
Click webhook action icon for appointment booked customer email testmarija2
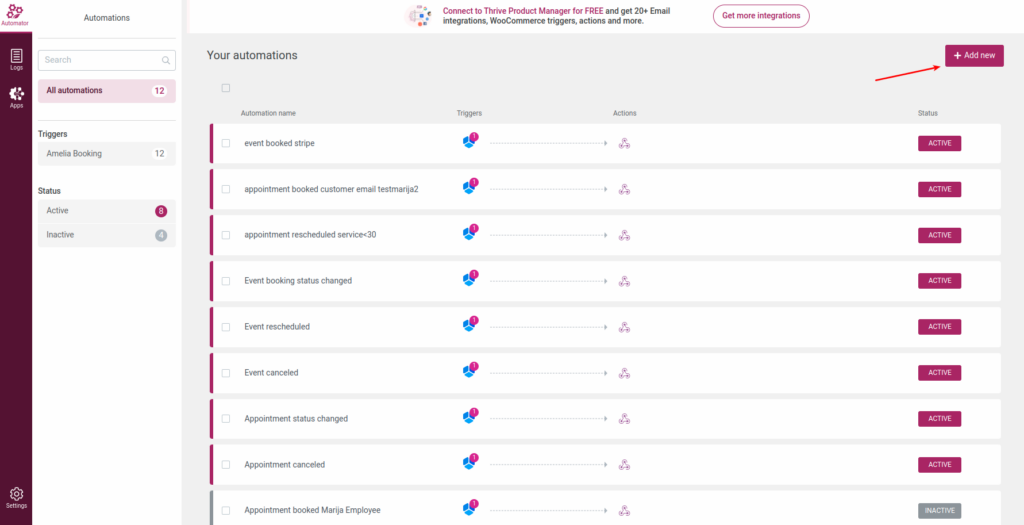tap(624, 189)
